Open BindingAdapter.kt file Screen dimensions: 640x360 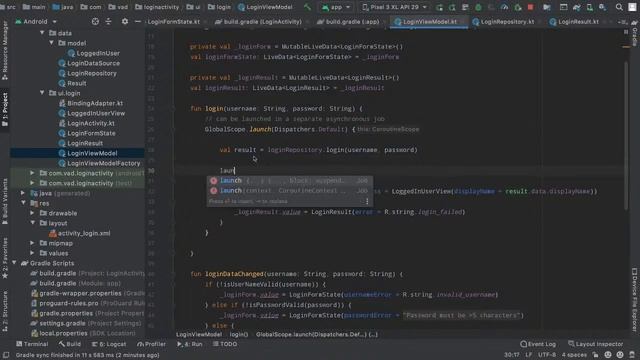click(x=91, y=103)
